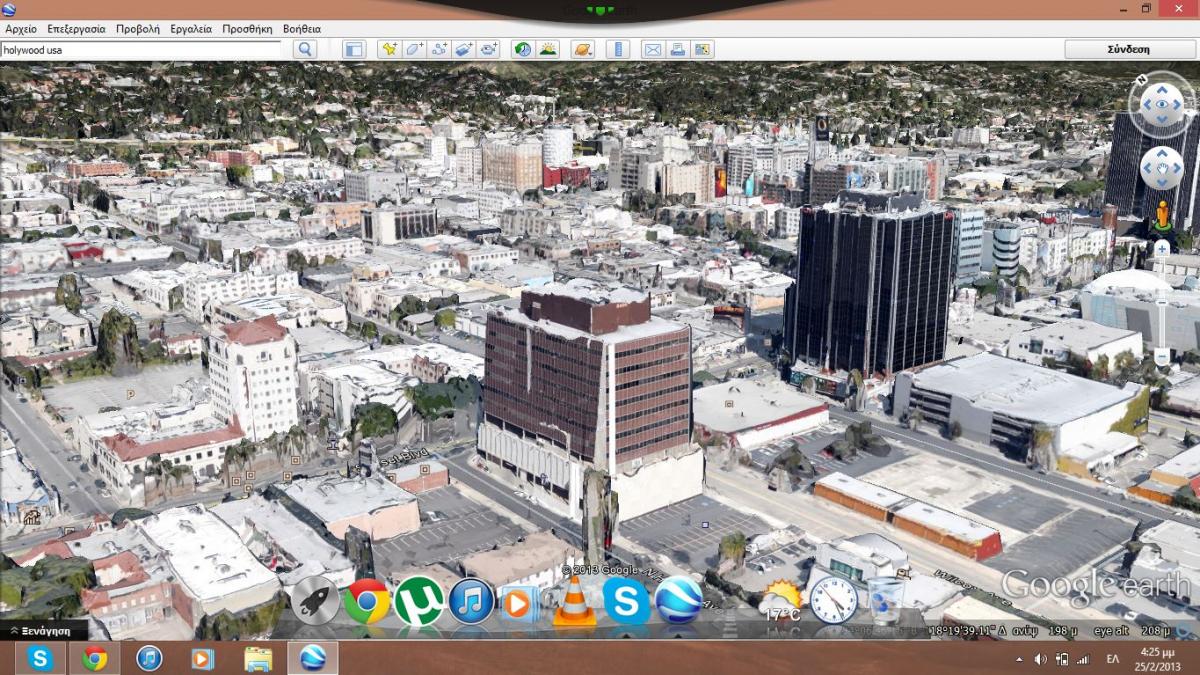Add a polygon from the toolbar

click(414, 49)
